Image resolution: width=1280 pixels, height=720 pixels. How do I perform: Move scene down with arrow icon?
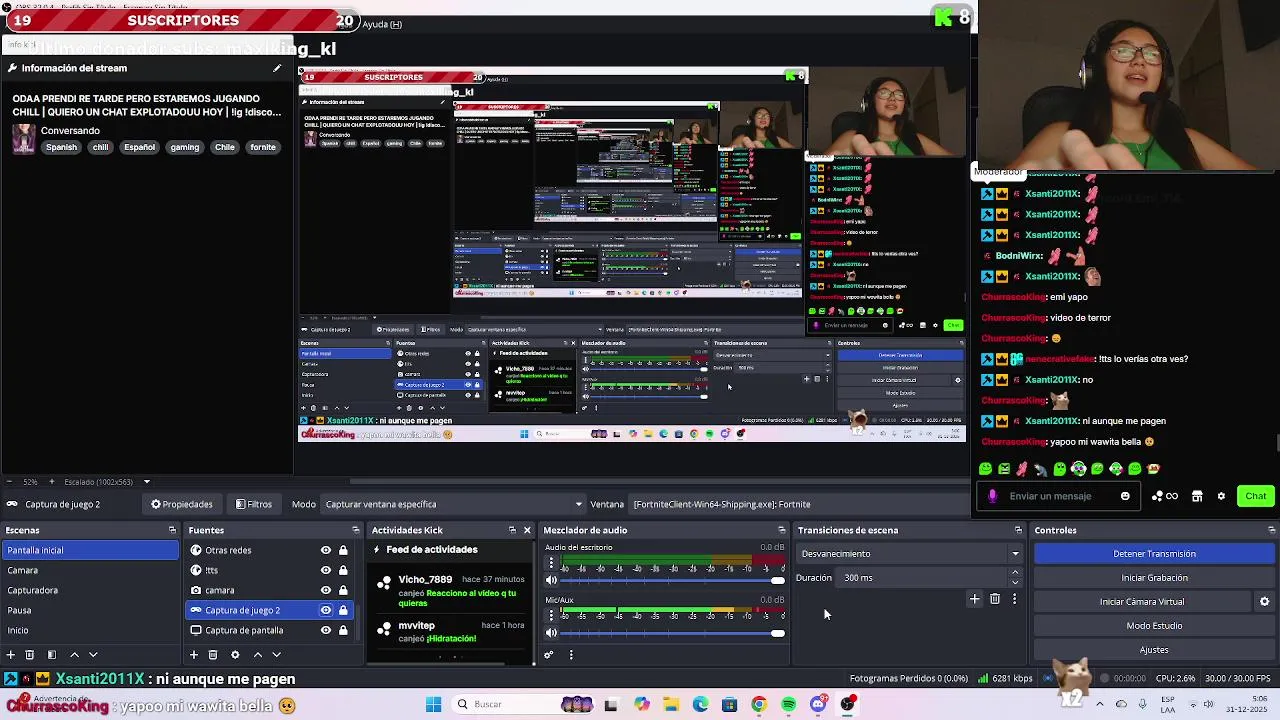[93, 655]
